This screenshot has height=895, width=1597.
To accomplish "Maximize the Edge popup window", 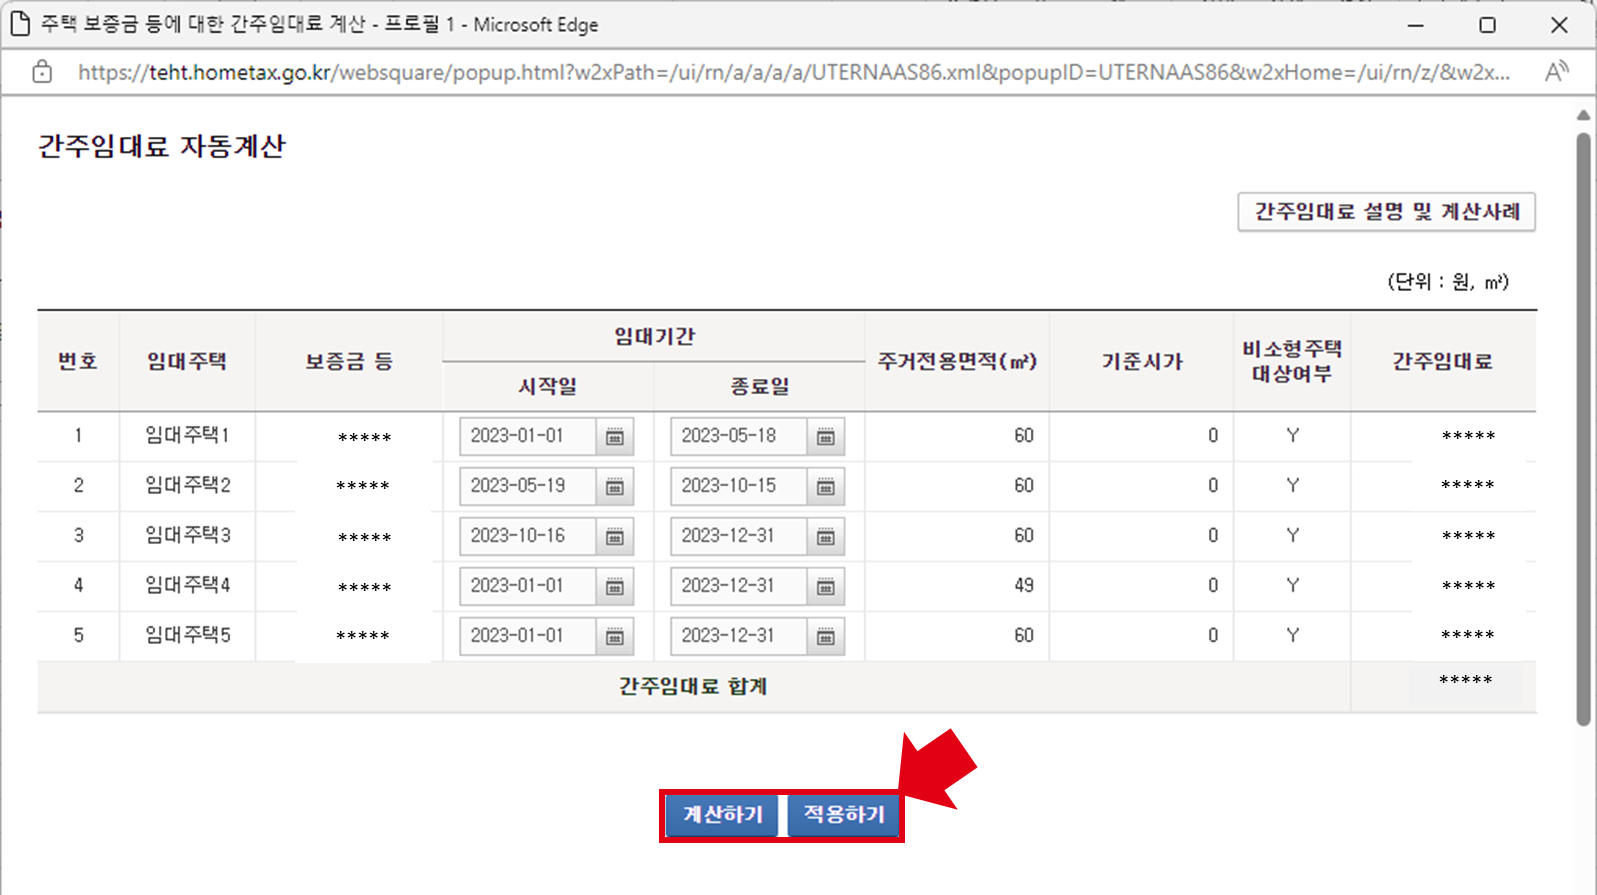I will (1487, 25).
